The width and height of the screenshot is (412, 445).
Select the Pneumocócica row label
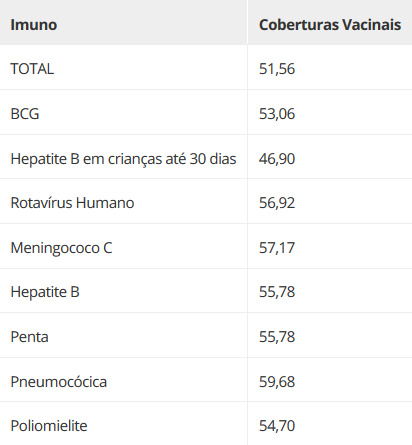pos(59,382)
